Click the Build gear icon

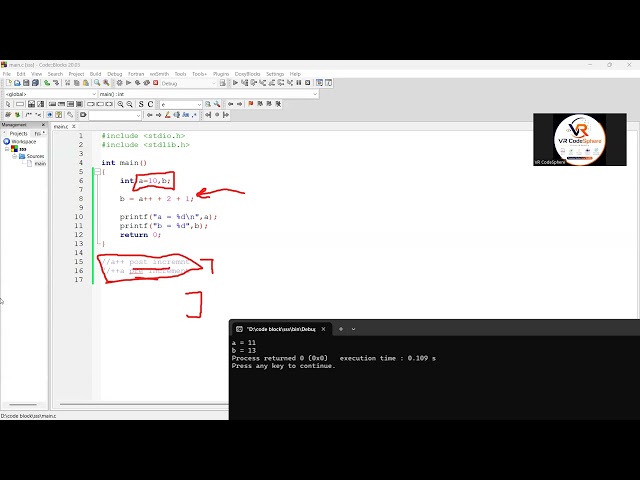(x=120, y=83)
